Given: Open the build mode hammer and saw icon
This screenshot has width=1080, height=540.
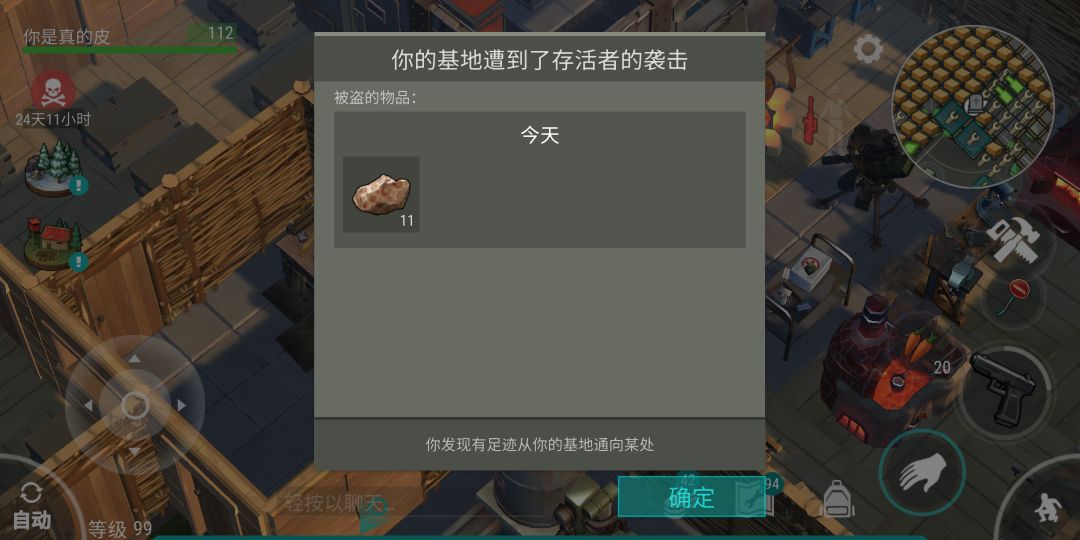Looking at the screenshot, I should [1012, 240].
